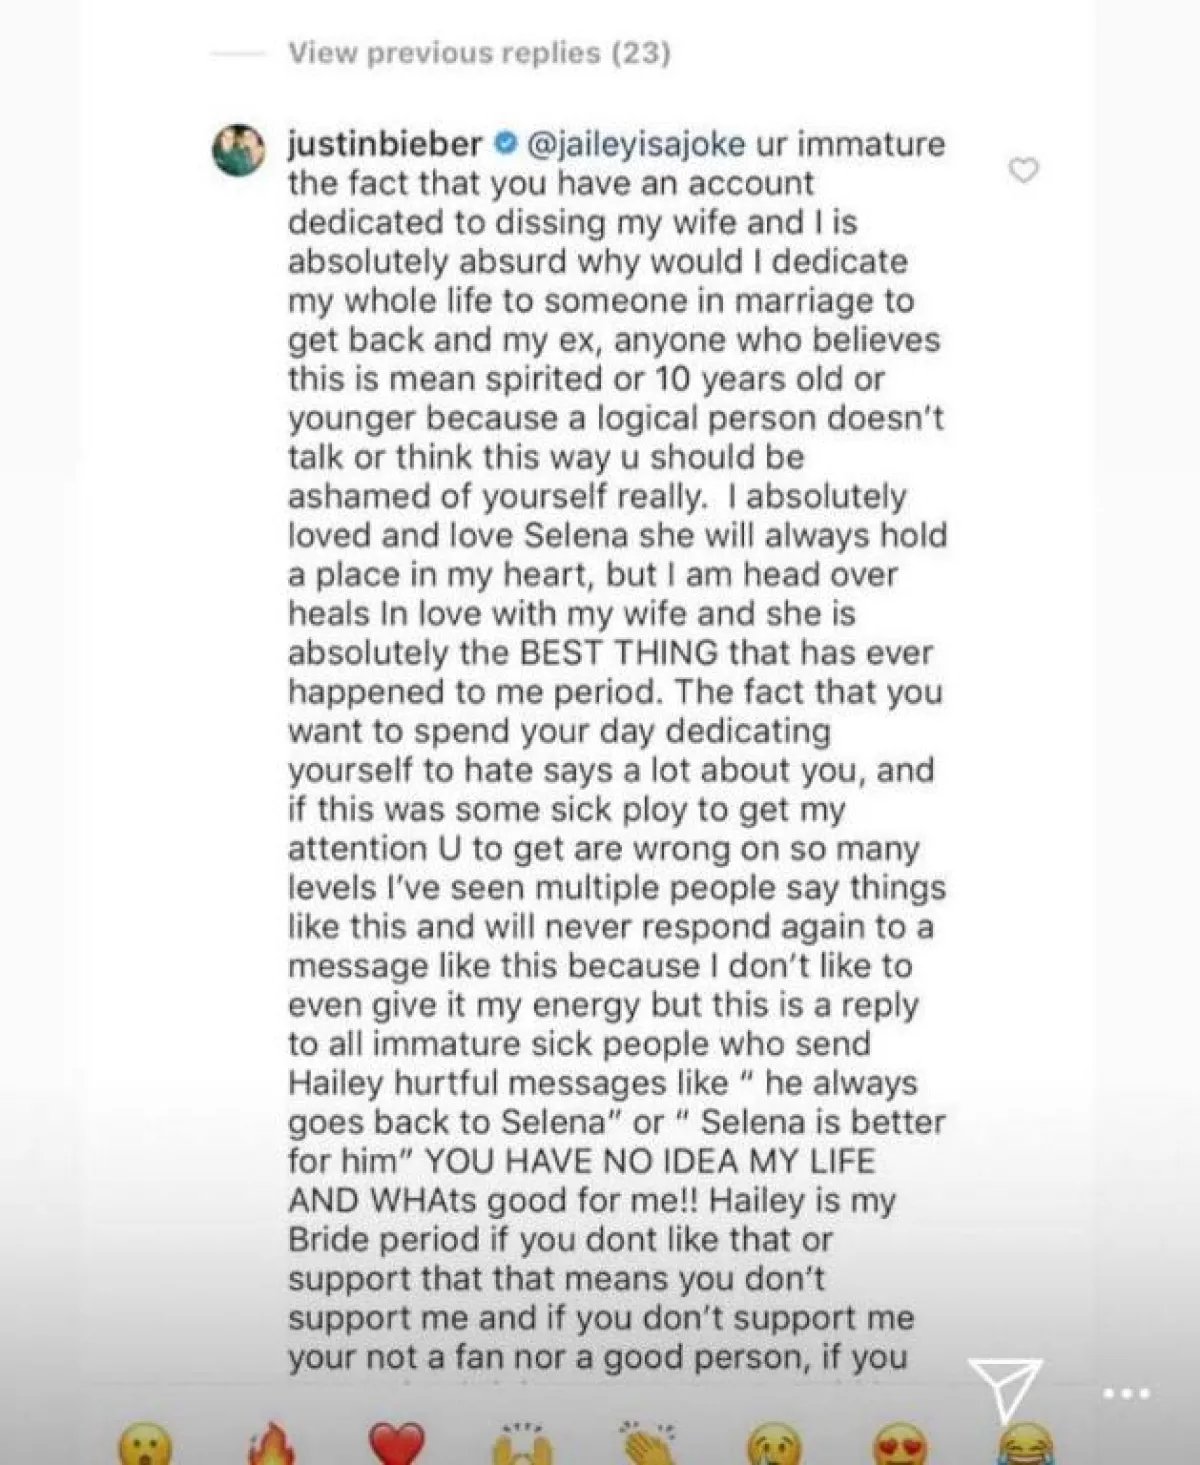
Task: Click the line left of View previous replies
Action: [x=240, y=53]
